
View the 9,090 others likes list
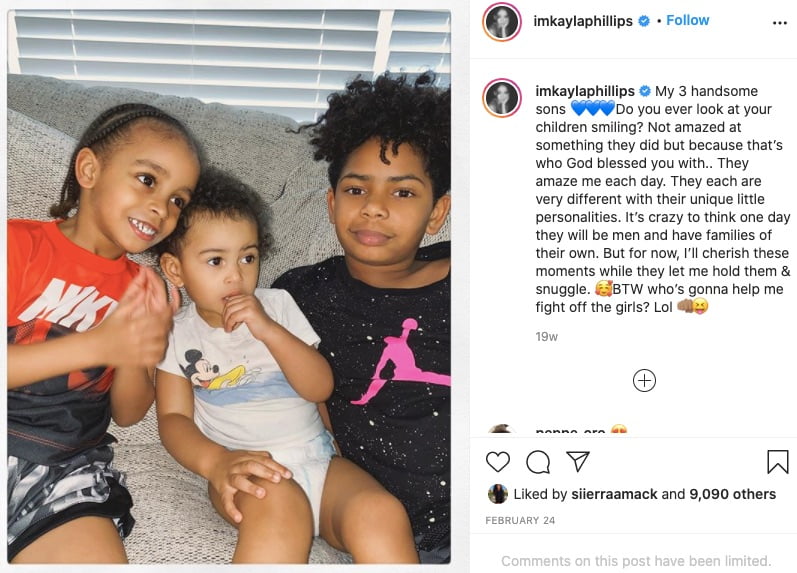732,494
